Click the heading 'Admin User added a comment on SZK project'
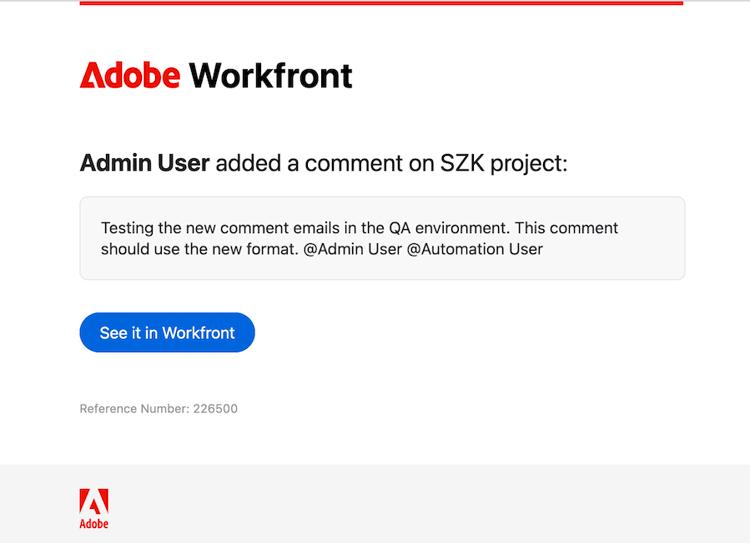Viewport: 750px width, 543px height. tap(323, 163)
